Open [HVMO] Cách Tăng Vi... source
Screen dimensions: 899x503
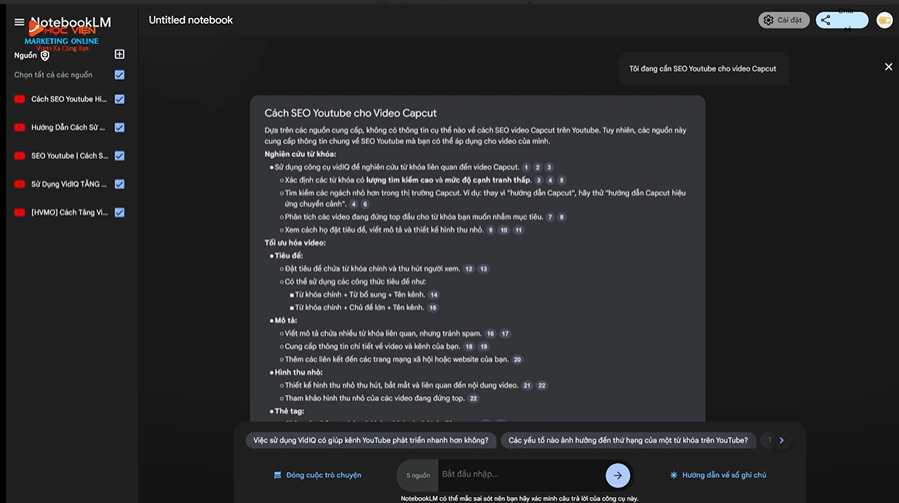click(69, 212)
